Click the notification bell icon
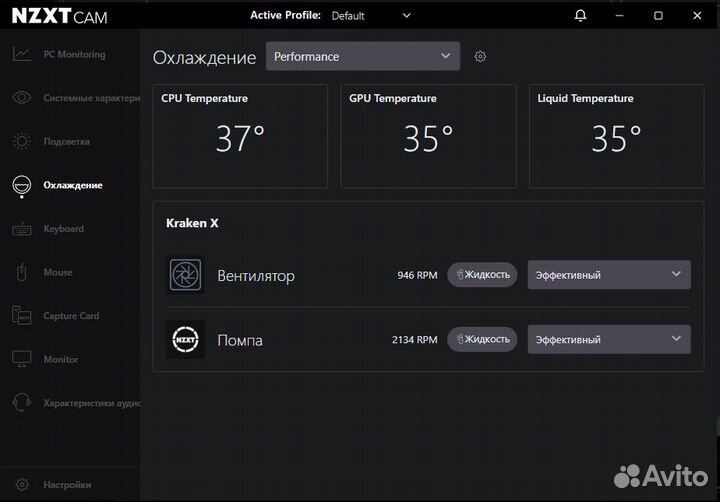 [x=581, y=16]
